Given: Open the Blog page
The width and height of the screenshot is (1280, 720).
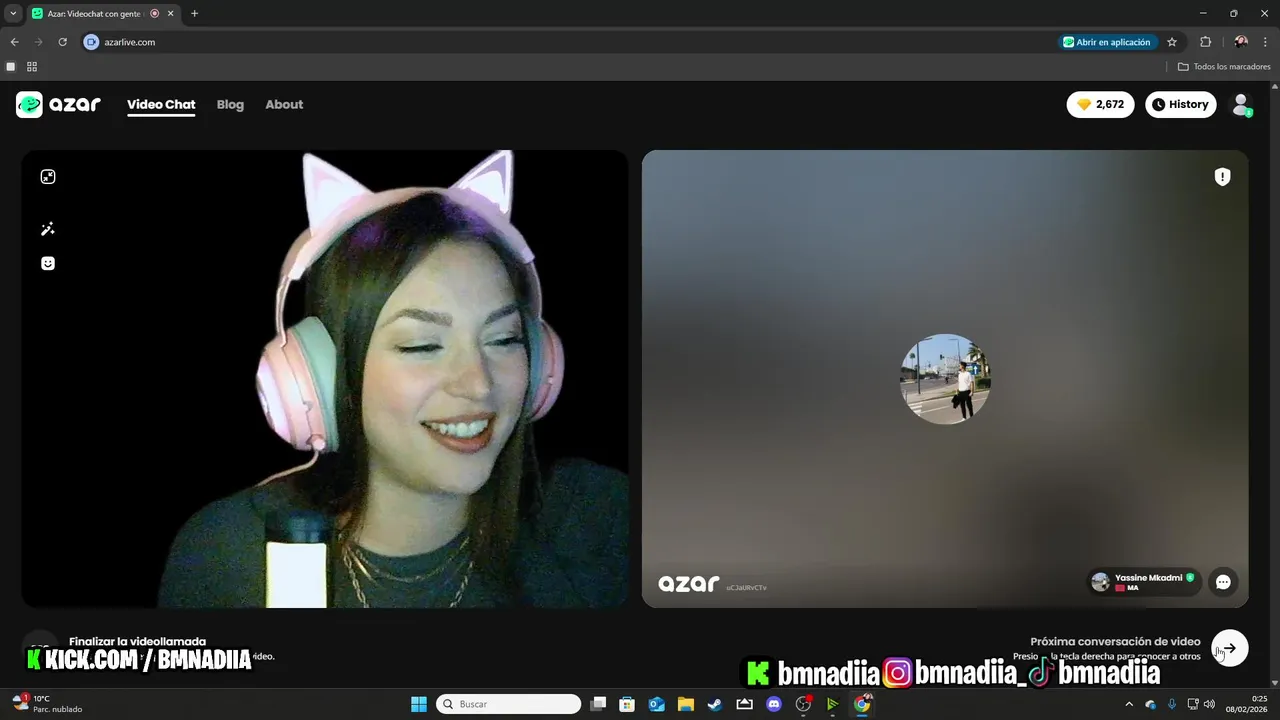Looking at the screenshot, I should point(230,104).
